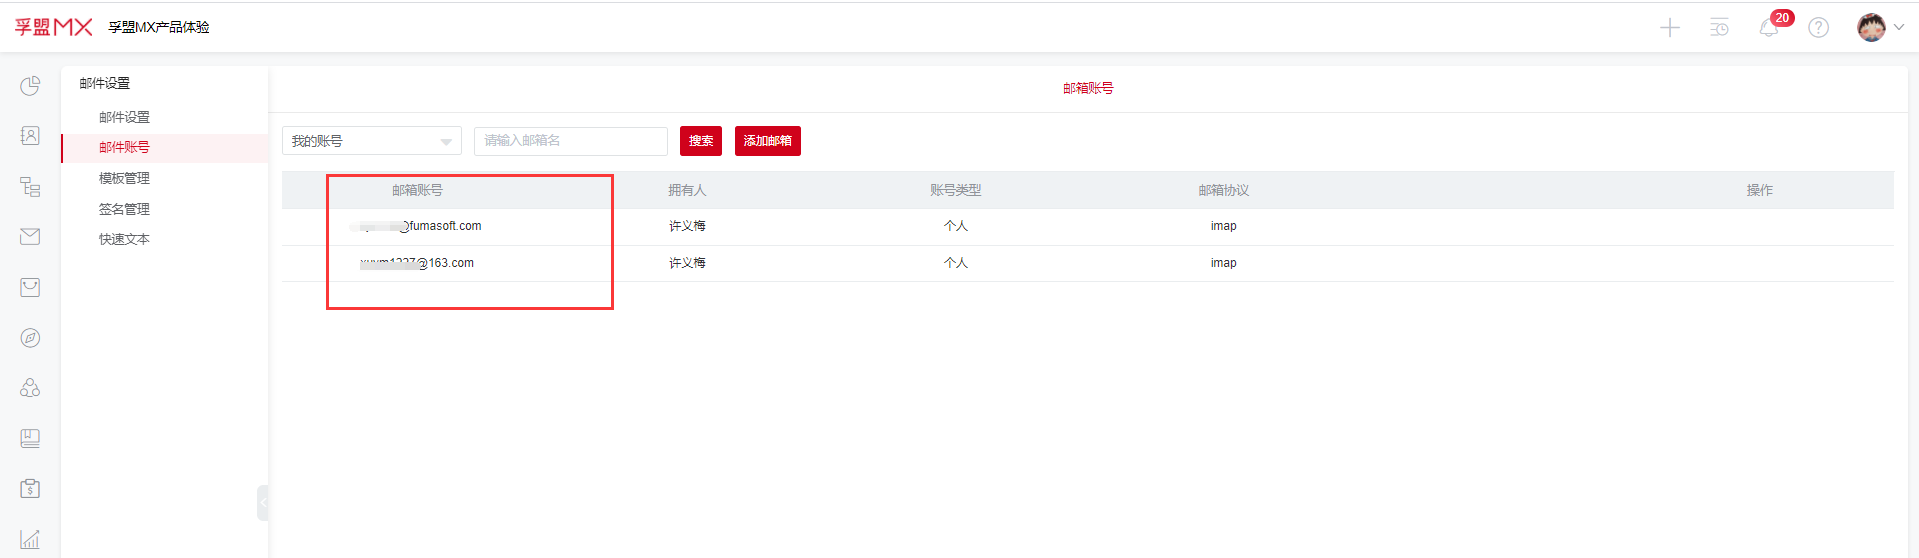The width and height of the screenshot is (1919, 558).
Task: Focus the 请输入邮箱名 search field
Action: tap(570, 141)
